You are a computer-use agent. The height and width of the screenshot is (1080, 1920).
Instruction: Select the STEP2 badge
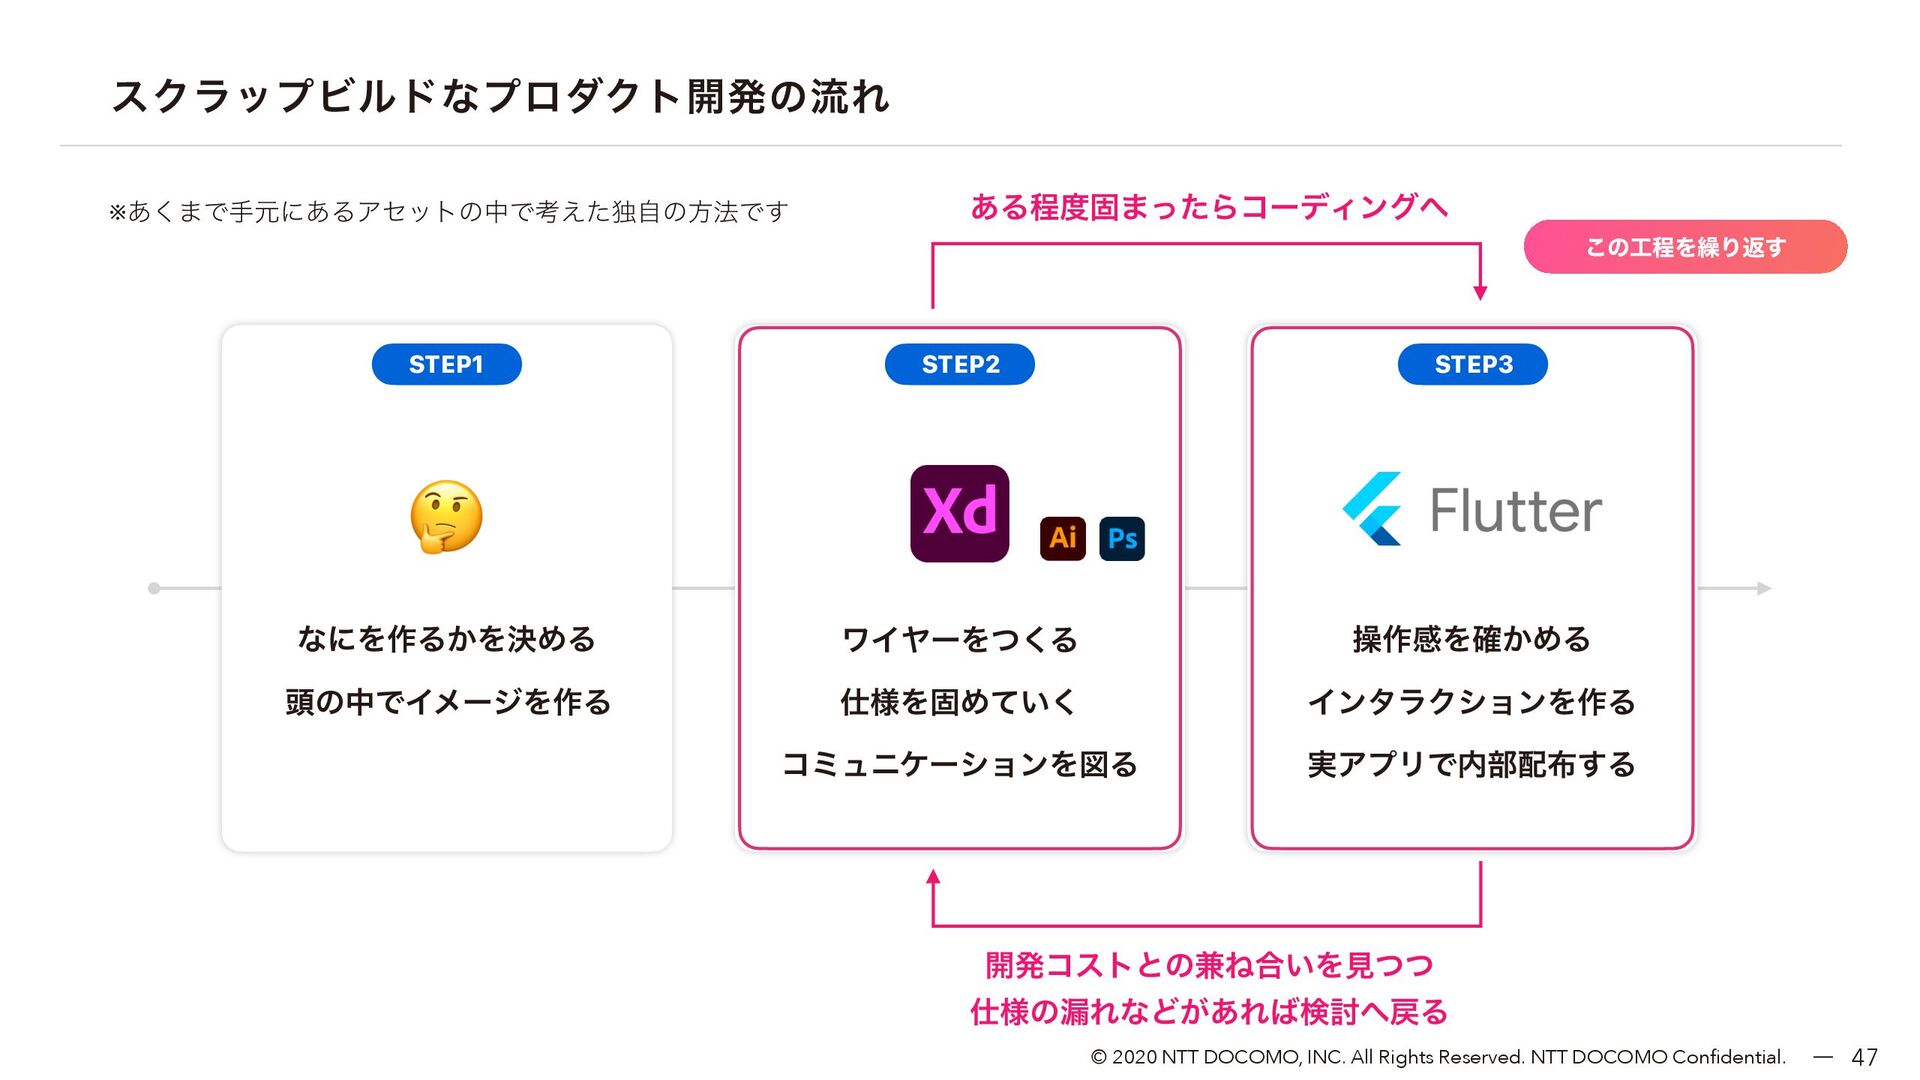[x=960, y=364]
